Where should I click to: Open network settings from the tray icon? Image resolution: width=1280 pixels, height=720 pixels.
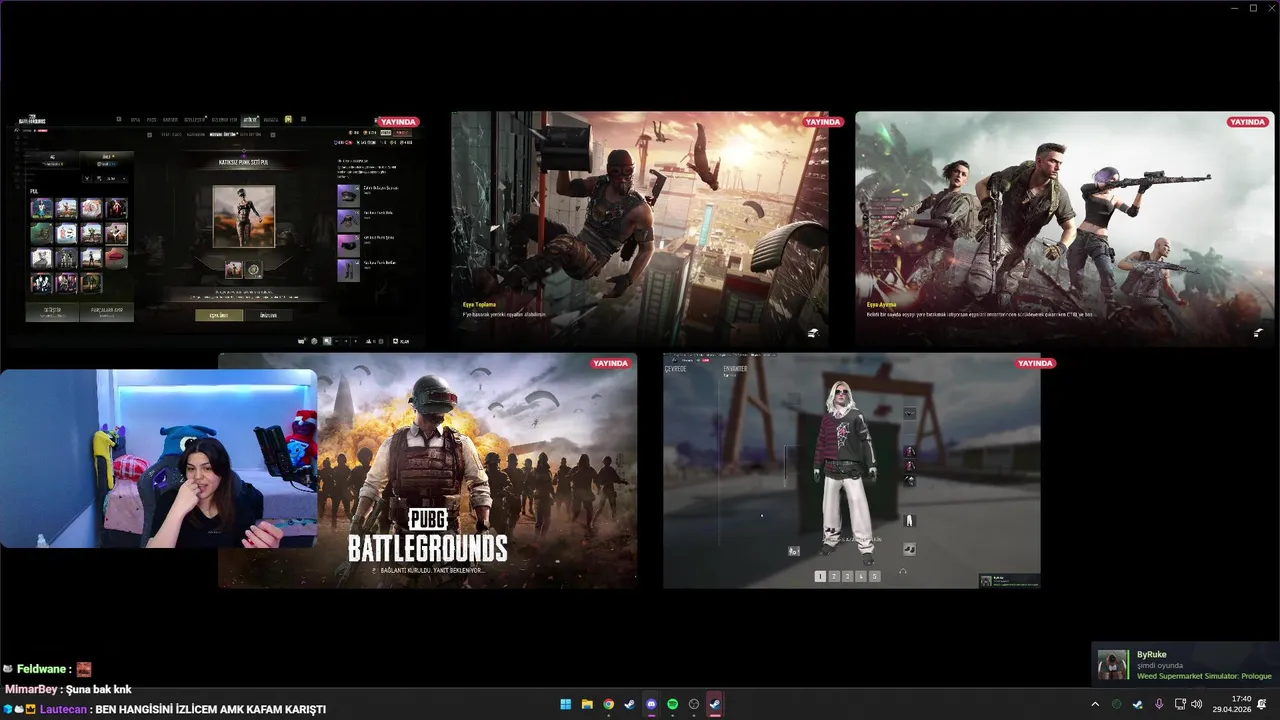click(x=1180, y=704)
